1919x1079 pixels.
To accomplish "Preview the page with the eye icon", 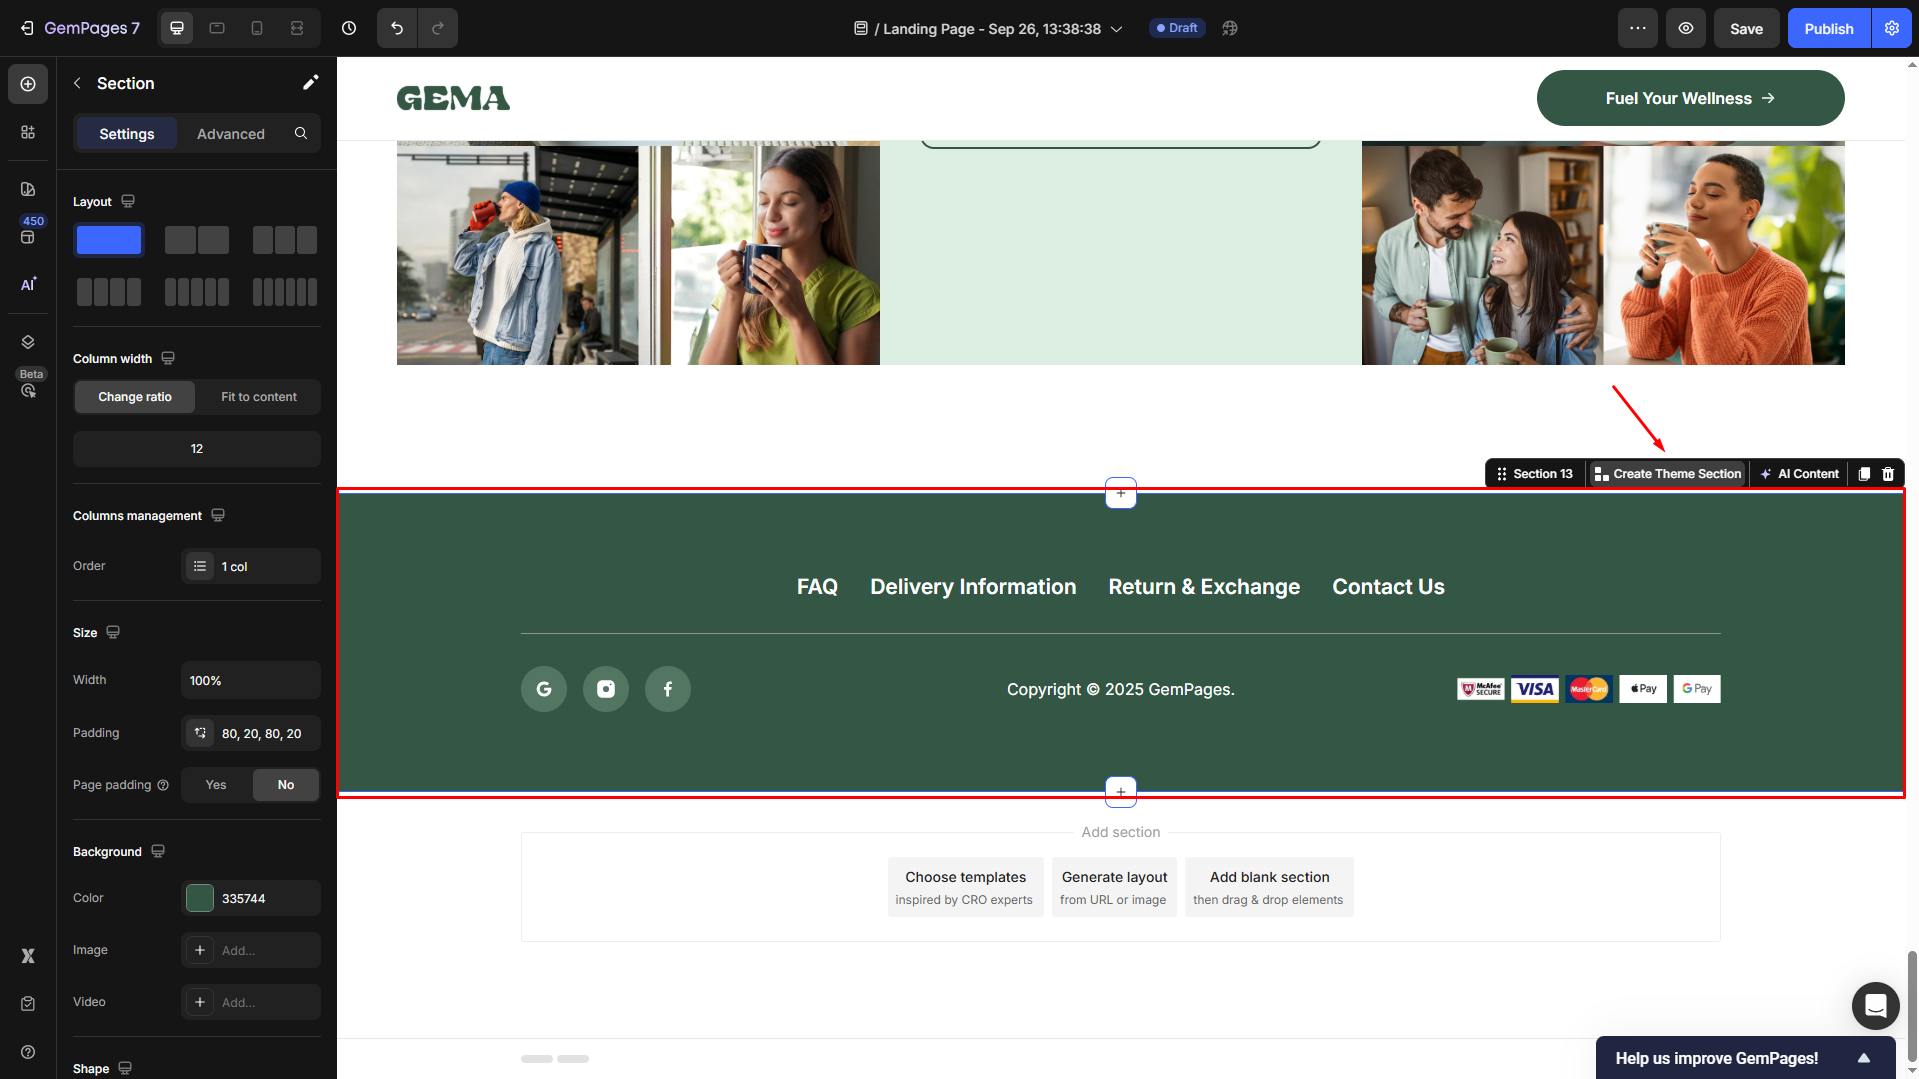I will (x=1686, y=28).
